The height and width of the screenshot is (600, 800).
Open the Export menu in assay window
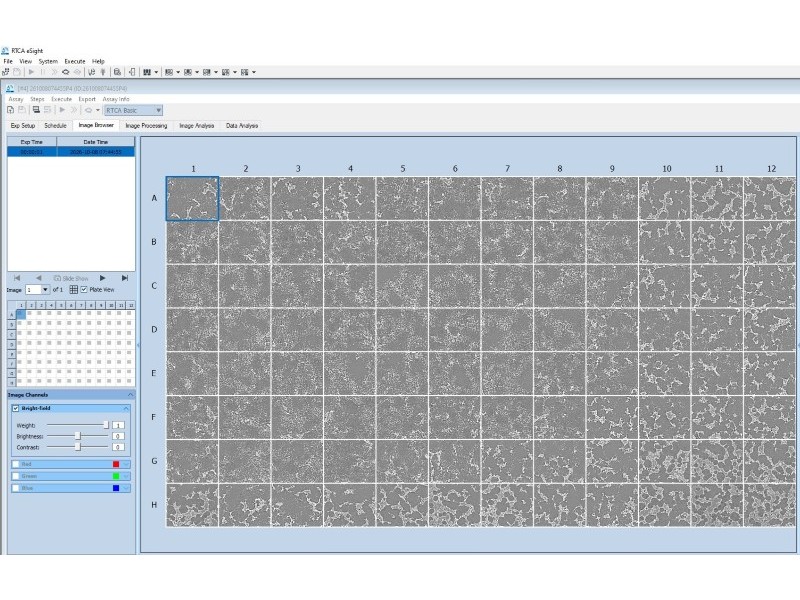tap(87, 99)
